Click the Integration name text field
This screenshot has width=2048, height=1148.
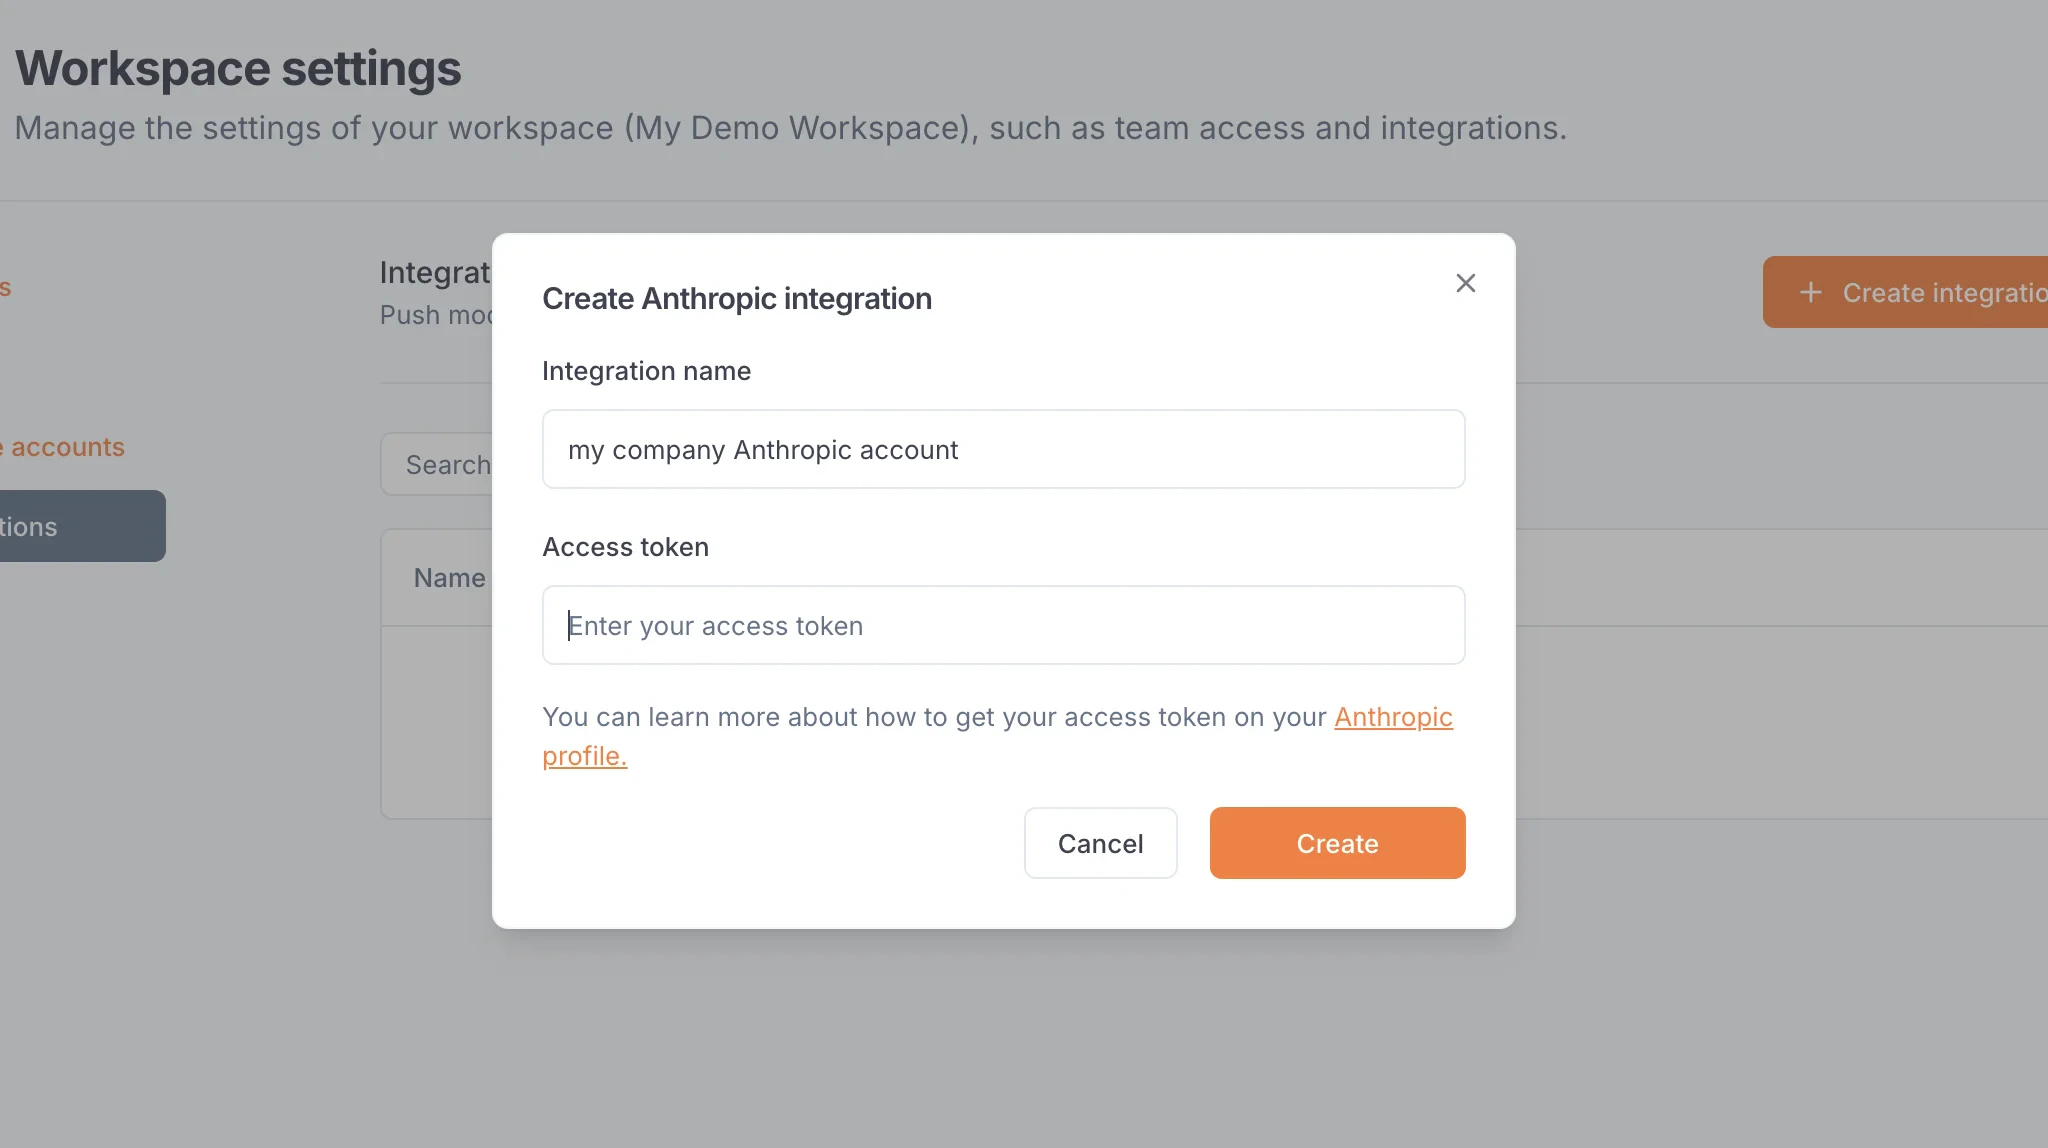point(1003,450)
